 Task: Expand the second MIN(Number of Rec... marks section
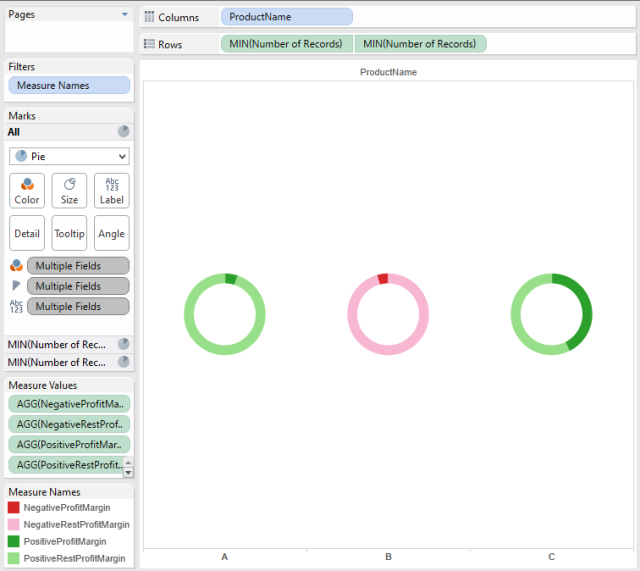[x=69, y=362]
